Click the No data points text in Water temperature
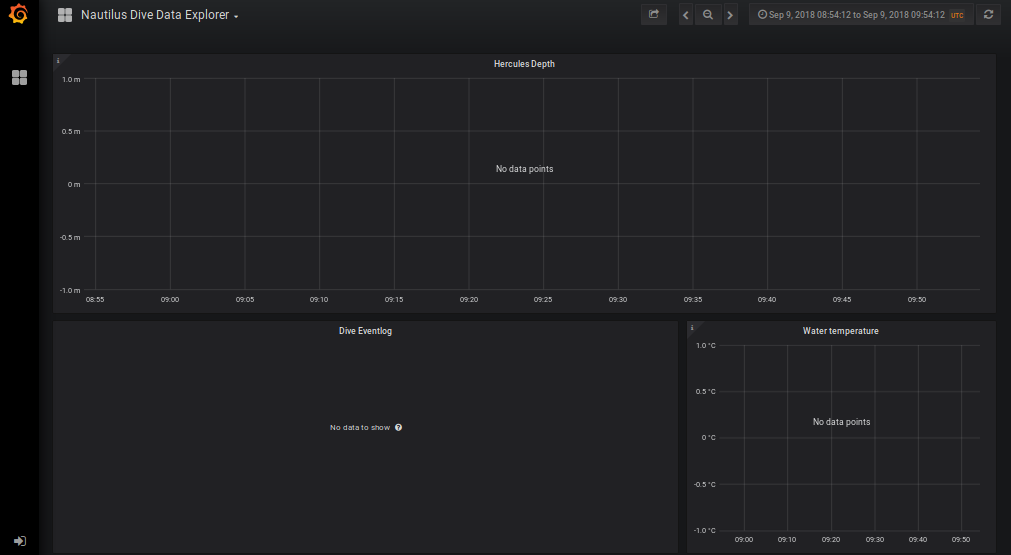The height and width of the screenshot is (555, 1011). point(841,422)
